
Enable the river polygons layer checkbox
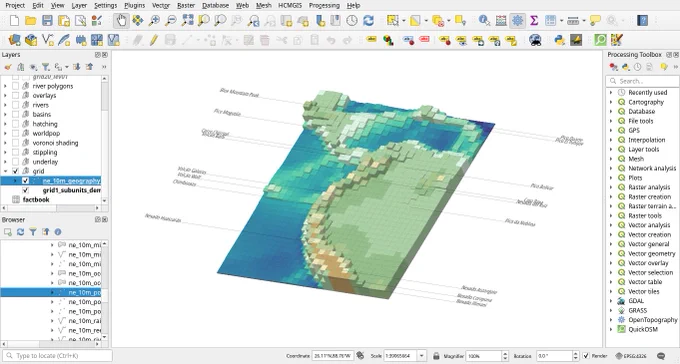[16, 86]
